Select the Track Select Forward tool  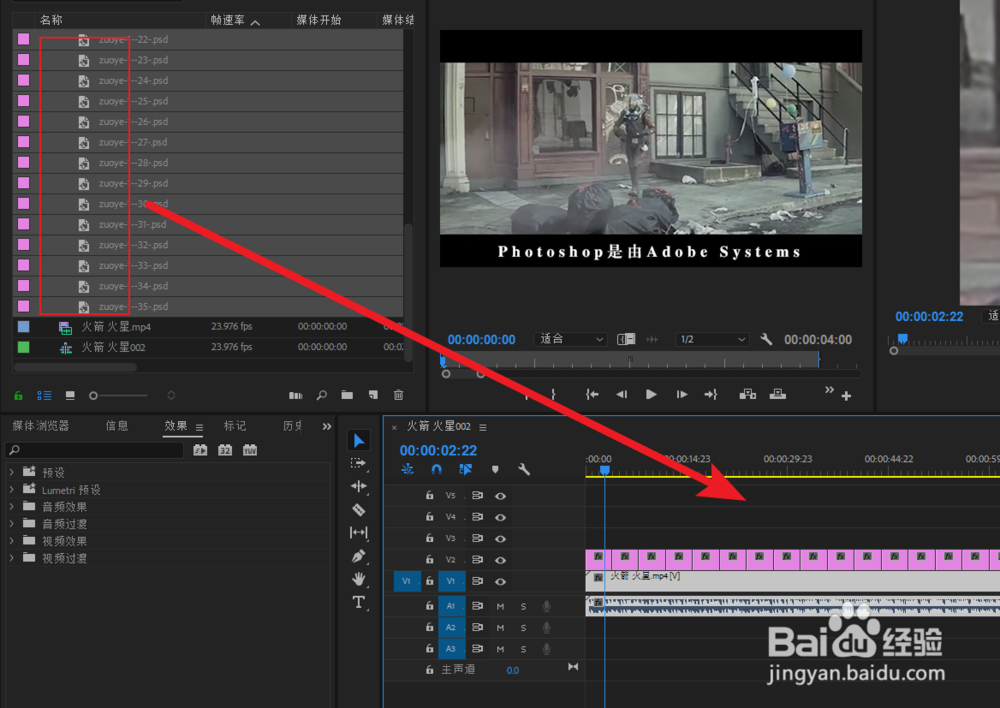click(358, 463)
